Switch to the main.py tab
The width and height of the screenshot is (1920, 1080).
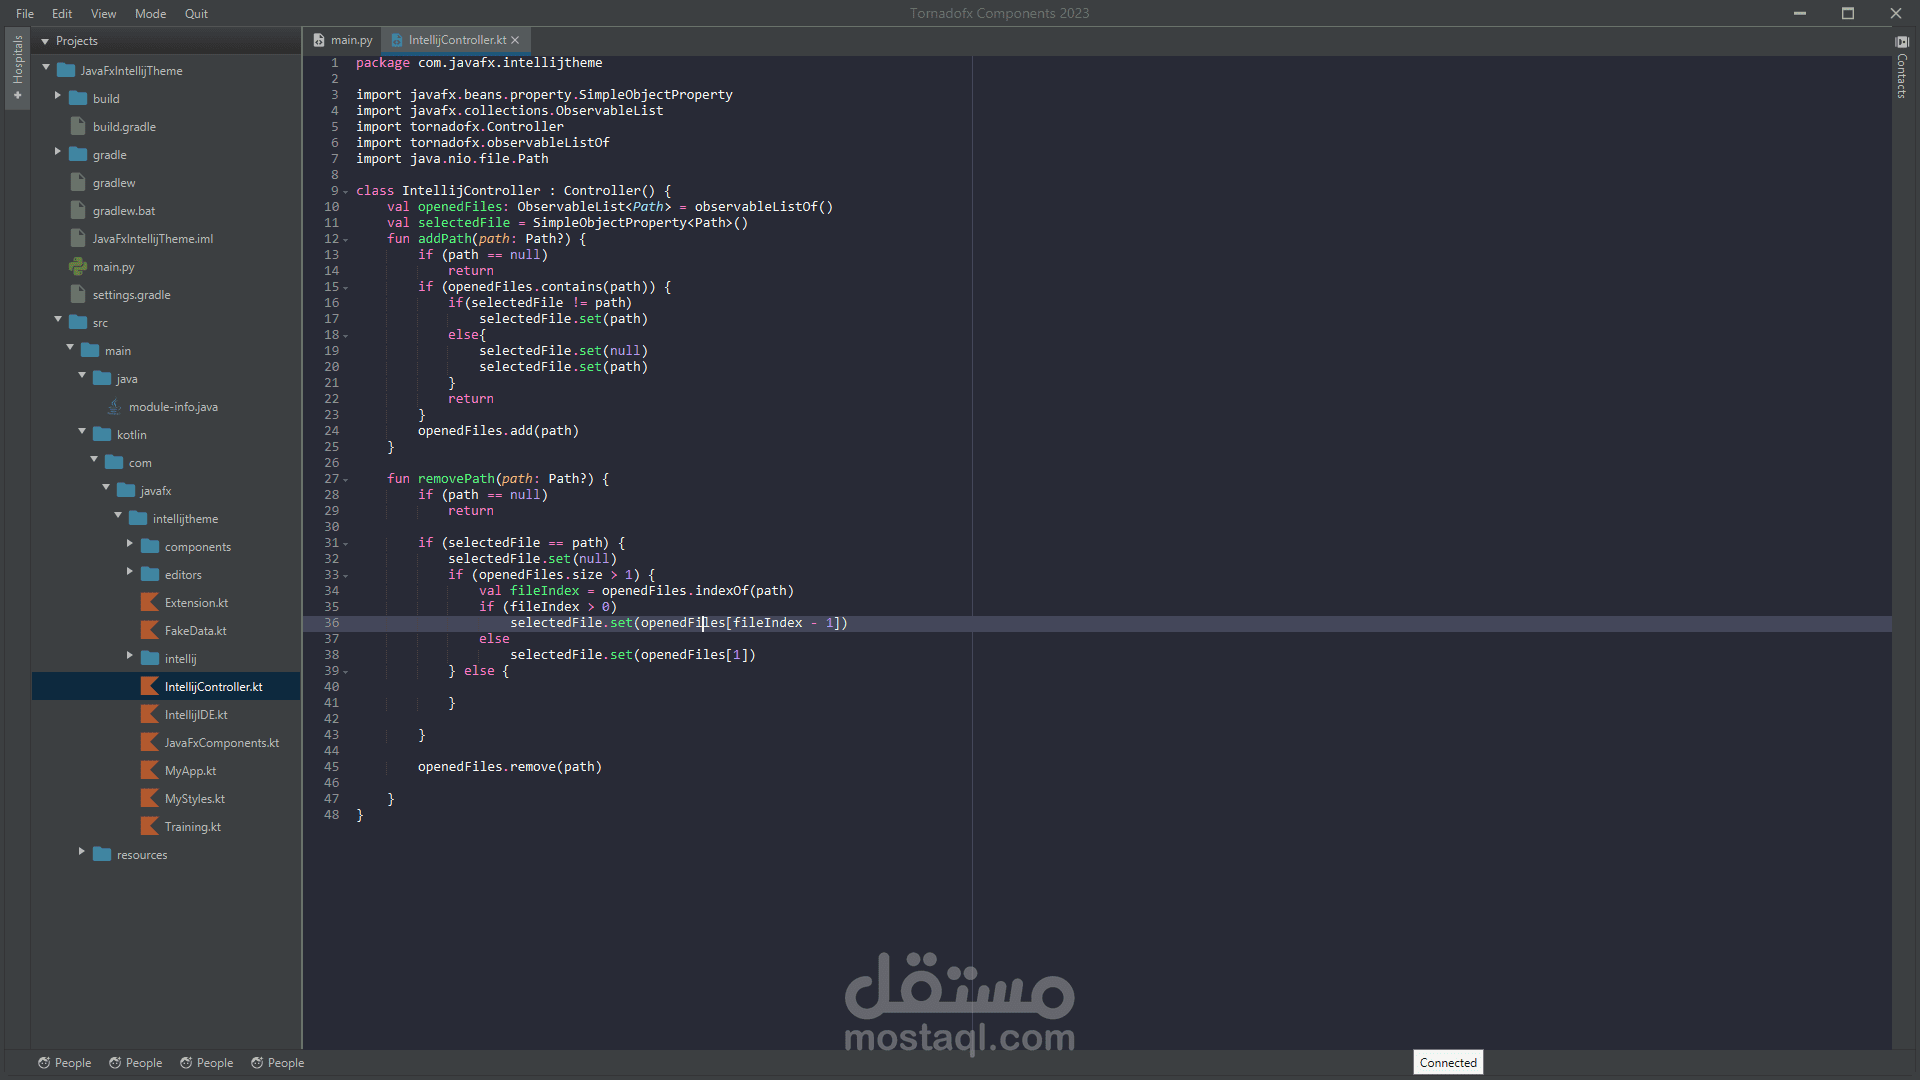tap(343, 40)
